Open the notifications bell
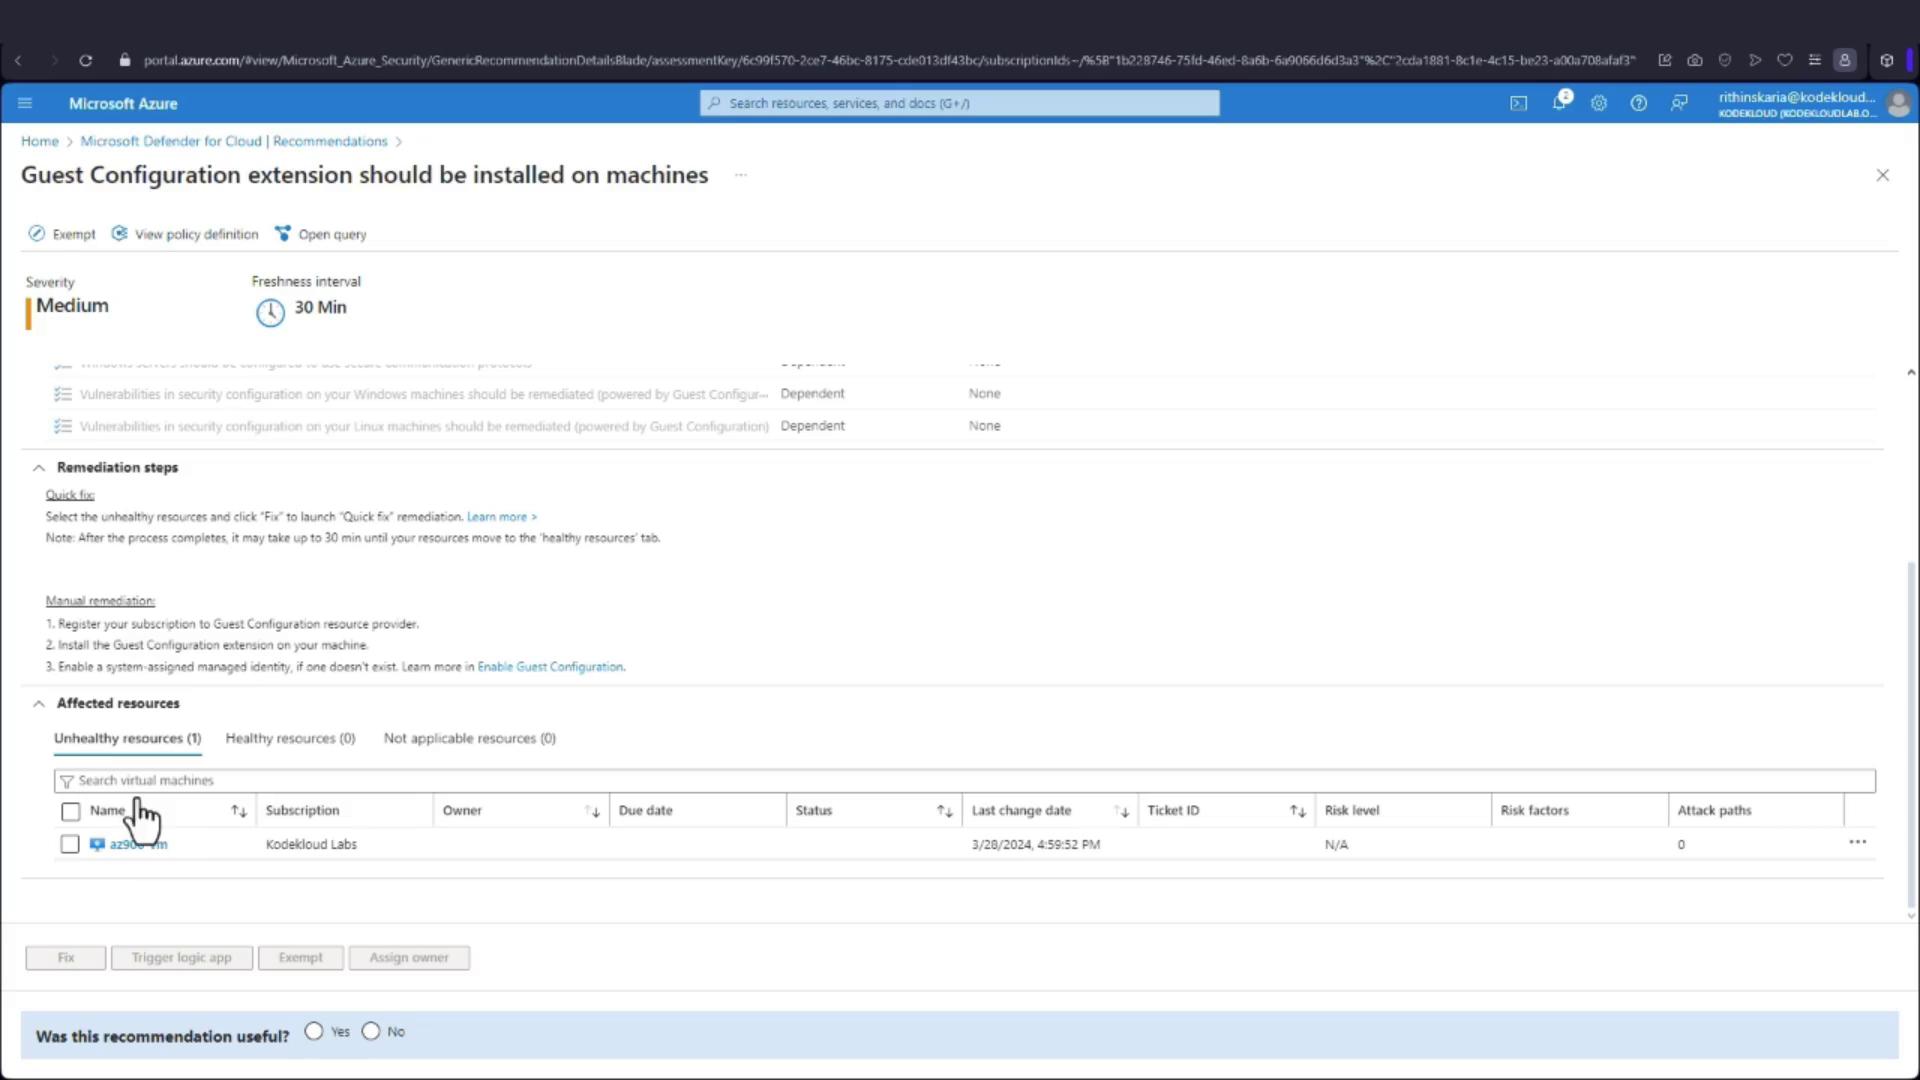Viewport: 1920px width, 1080px height. pyautogui.click(x=1558, y=103)
